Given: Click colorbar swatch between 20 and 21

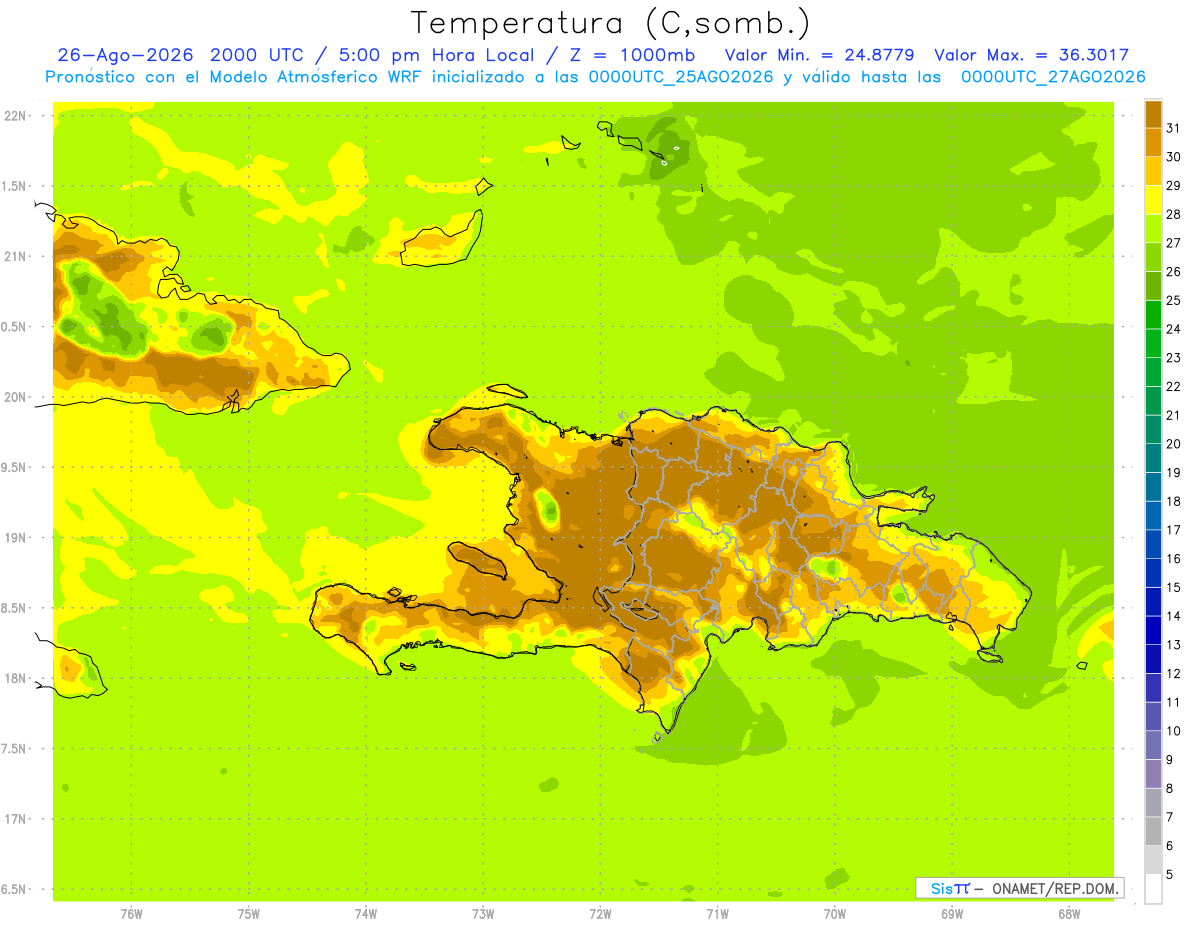Looking at the screenshot, I should point(1153,429).
